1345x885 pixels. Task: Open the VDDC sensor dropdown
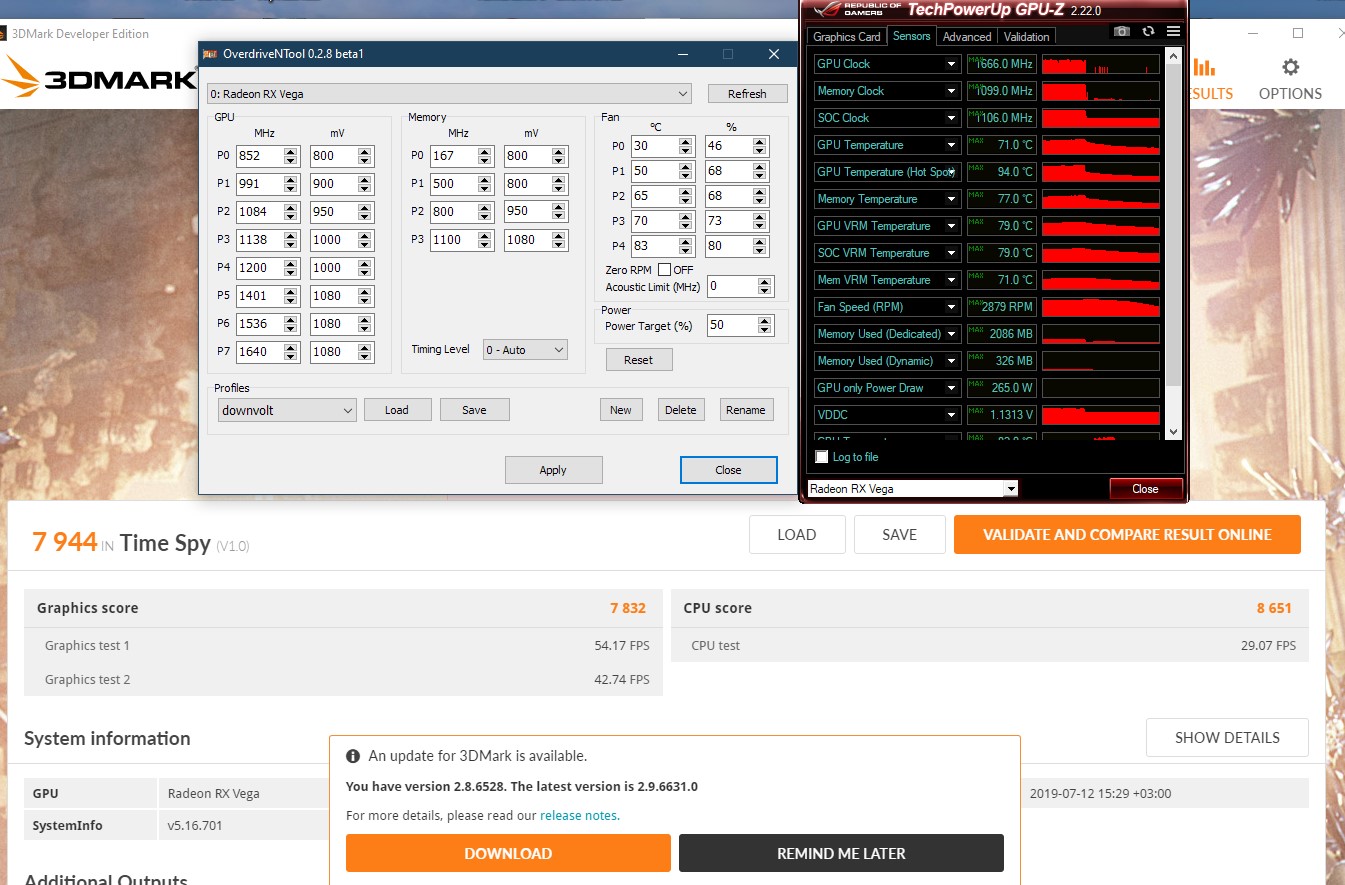pyautogui.click(x=951, y=415)
